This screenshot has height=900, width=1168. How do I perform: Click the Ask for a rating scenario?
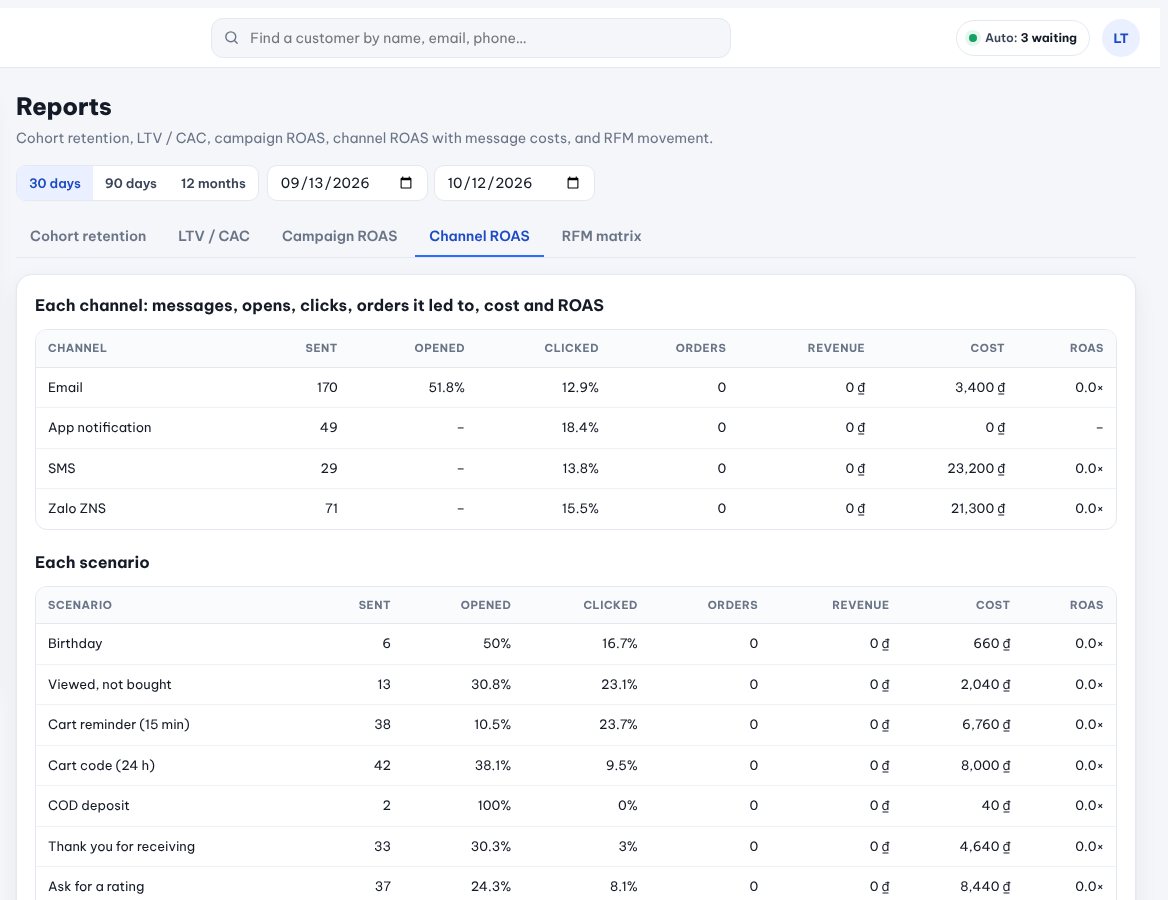click(96, 887)
